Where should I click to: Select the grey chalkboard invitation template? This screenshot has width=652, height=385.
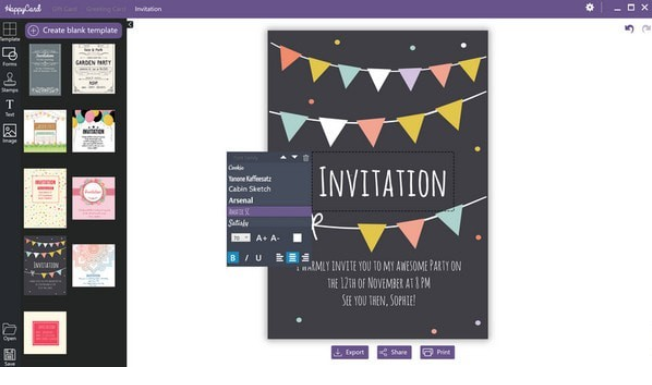coord(45,69)
